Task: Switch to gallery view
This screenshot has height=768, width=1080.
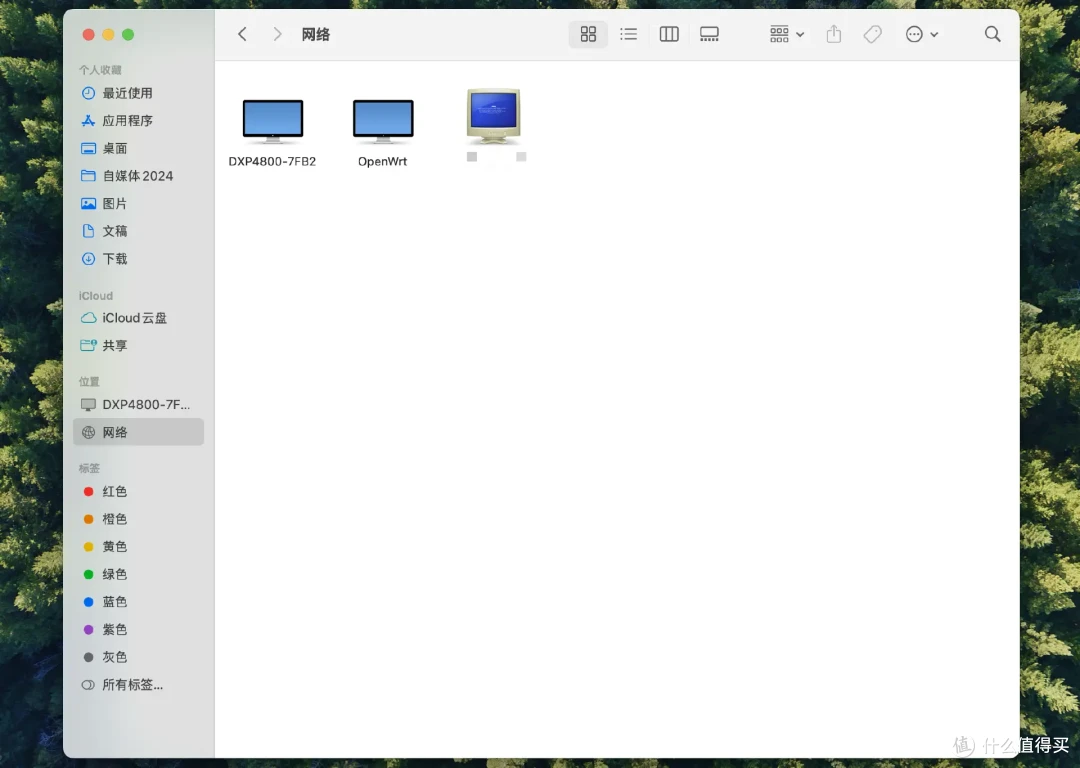Action: click(x=709, y=34)
